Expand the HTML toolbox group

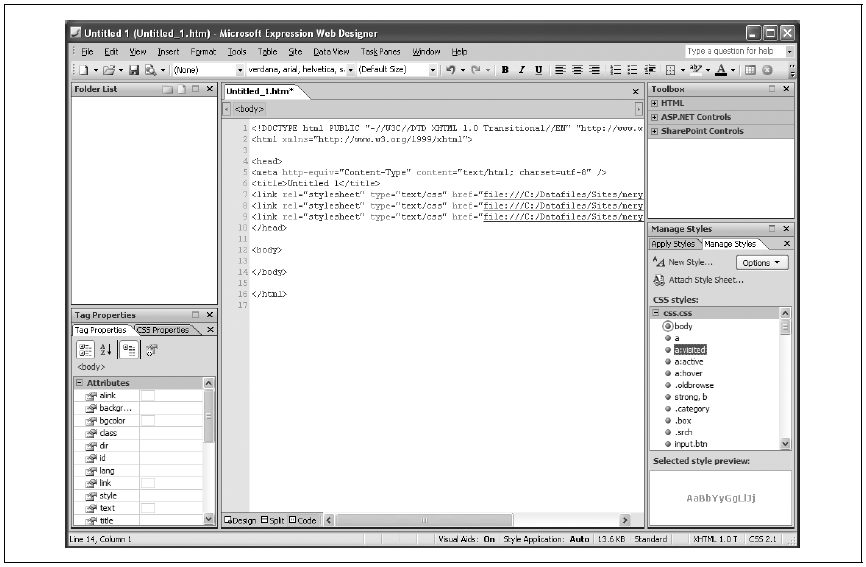pos(654,103)
